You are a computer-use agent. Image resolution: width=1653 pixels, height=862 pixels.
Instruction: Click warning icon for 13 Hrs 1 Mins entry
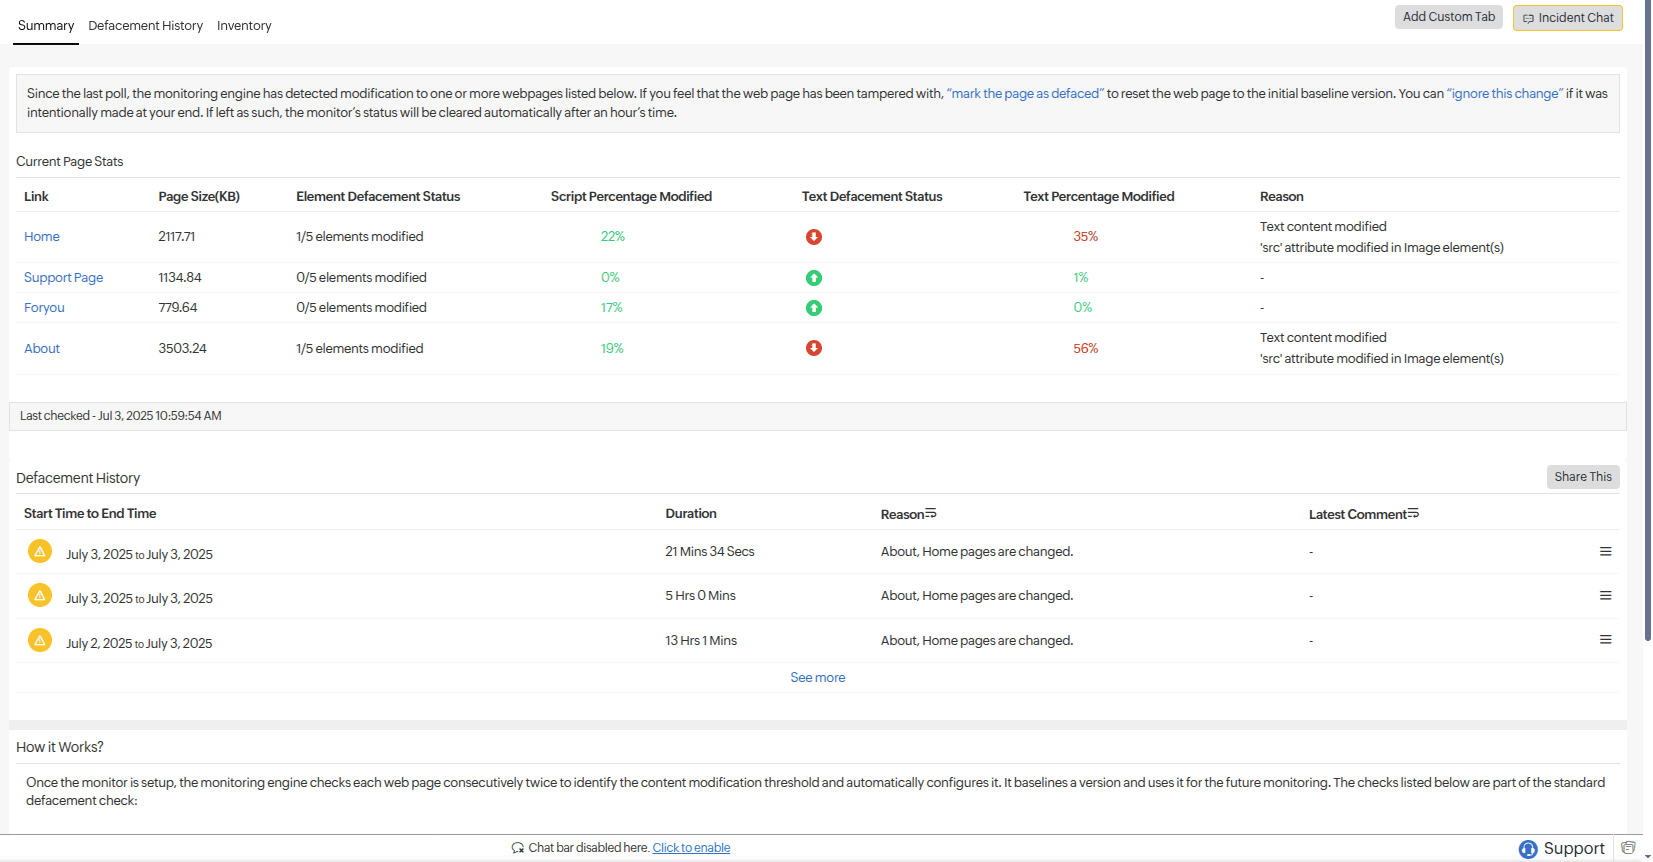click(x=40, y=640)
